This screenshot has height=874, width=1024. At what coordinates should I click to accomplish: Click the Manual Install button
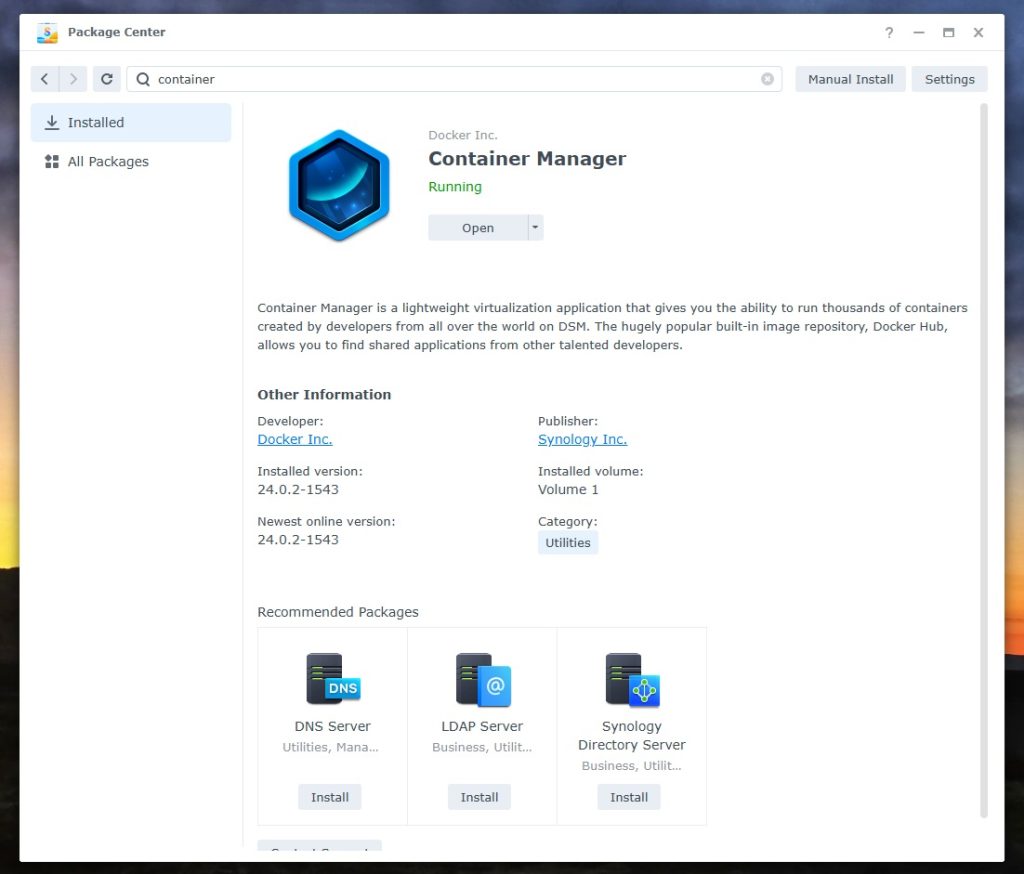click(x=850, y=79)
